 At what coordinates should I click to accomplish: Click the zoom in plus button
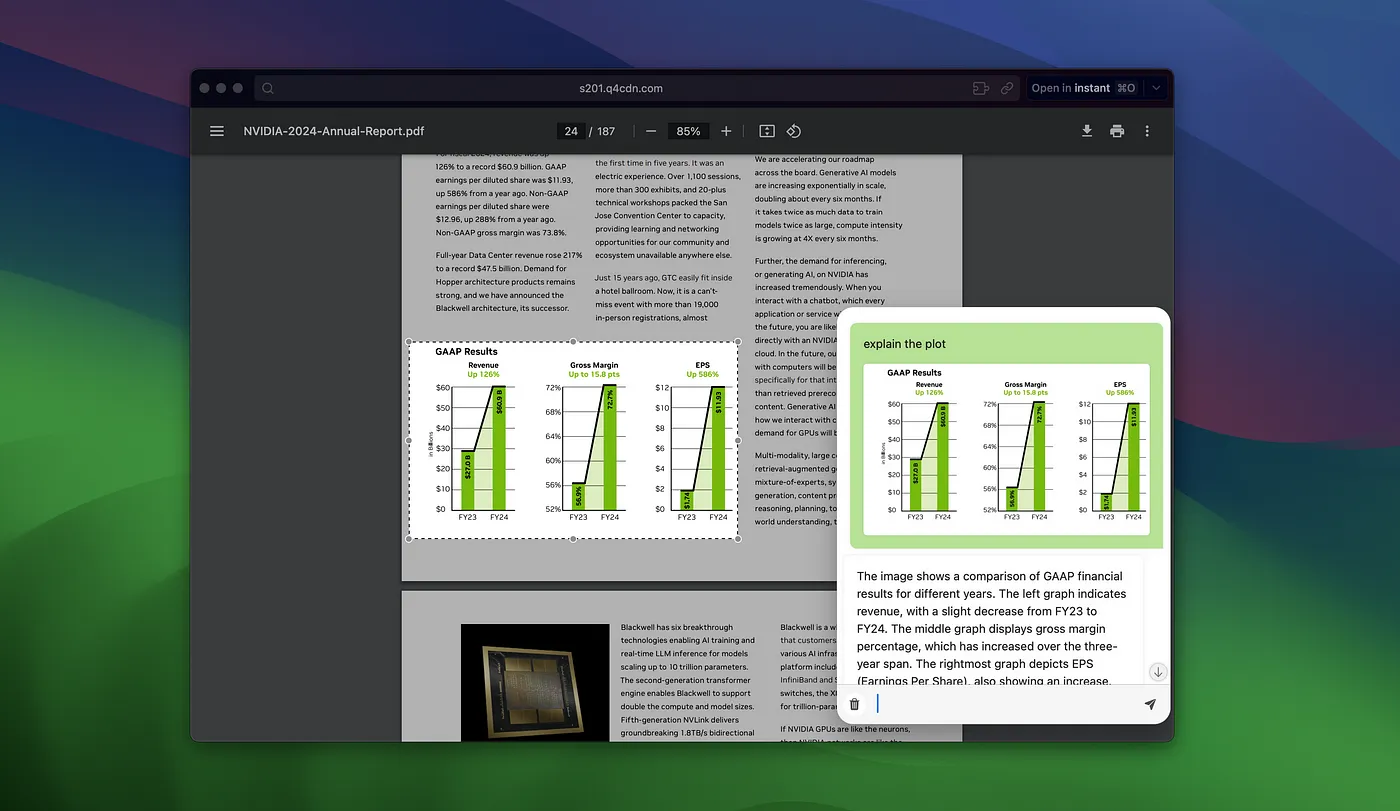point(726,131)
